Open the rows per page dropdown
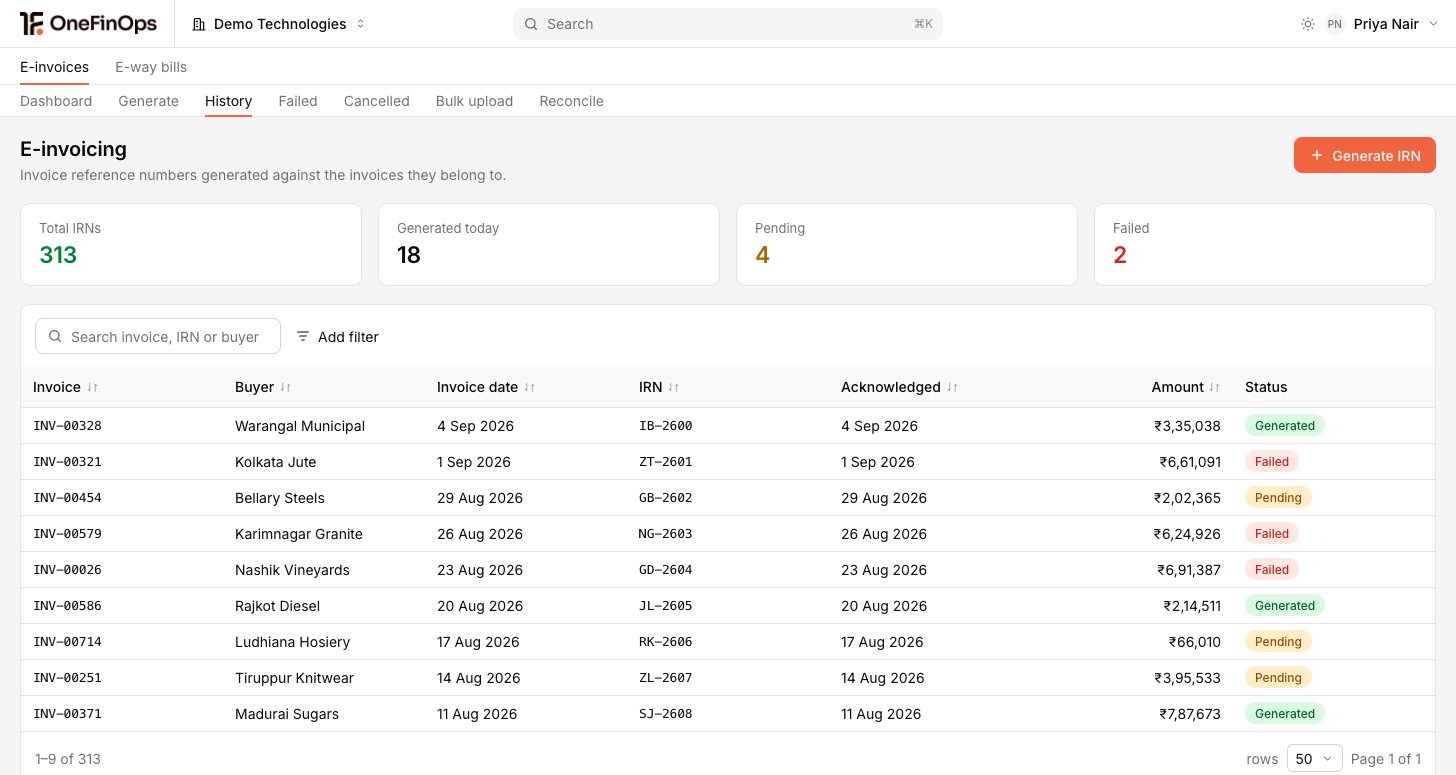Image resolution: width=1456 pixels, height=775 pixels. 1314,759
